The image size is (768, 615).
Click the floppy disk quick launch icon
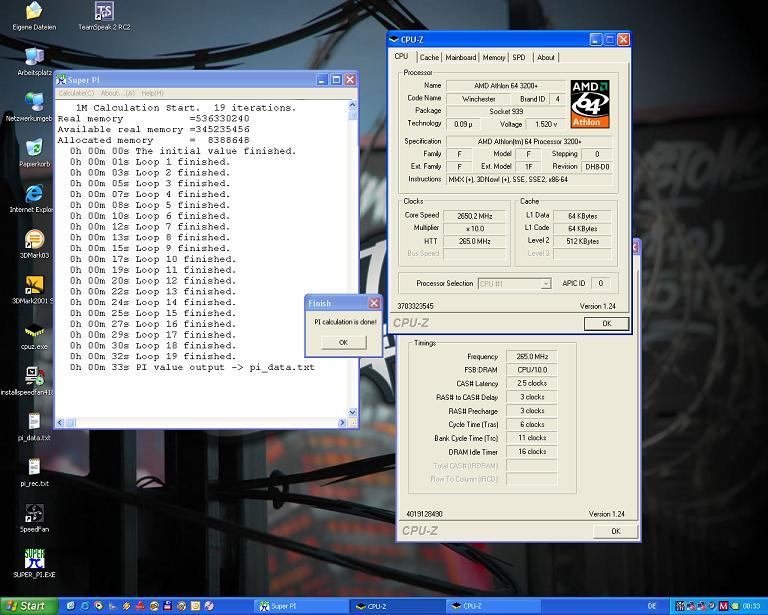168,606
